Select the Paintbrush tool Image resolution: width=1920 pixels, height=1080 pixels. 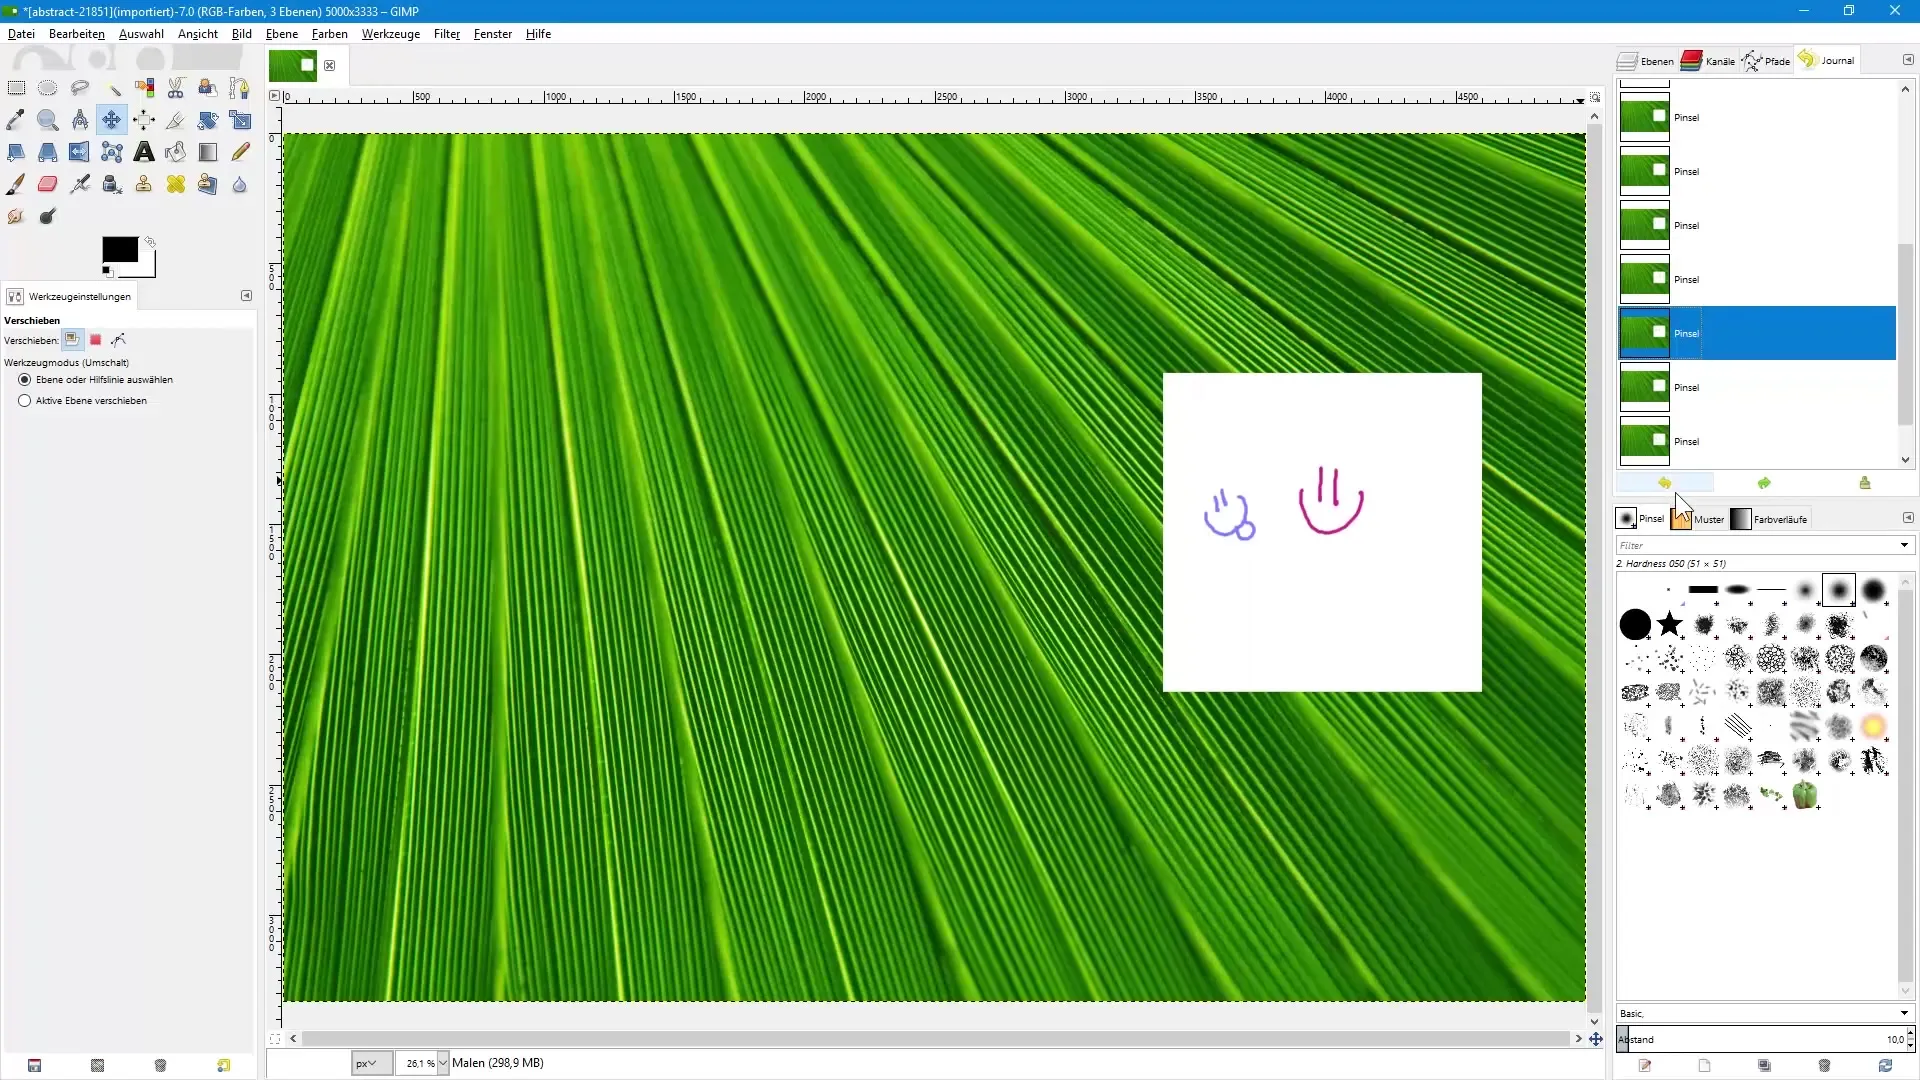16,184
